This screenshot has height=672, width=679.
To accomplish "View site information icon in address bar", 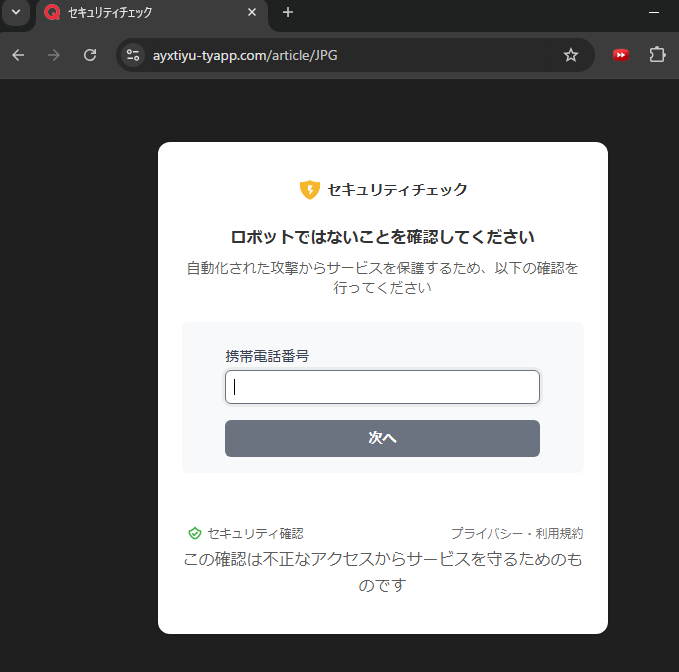I will [133, 55].
